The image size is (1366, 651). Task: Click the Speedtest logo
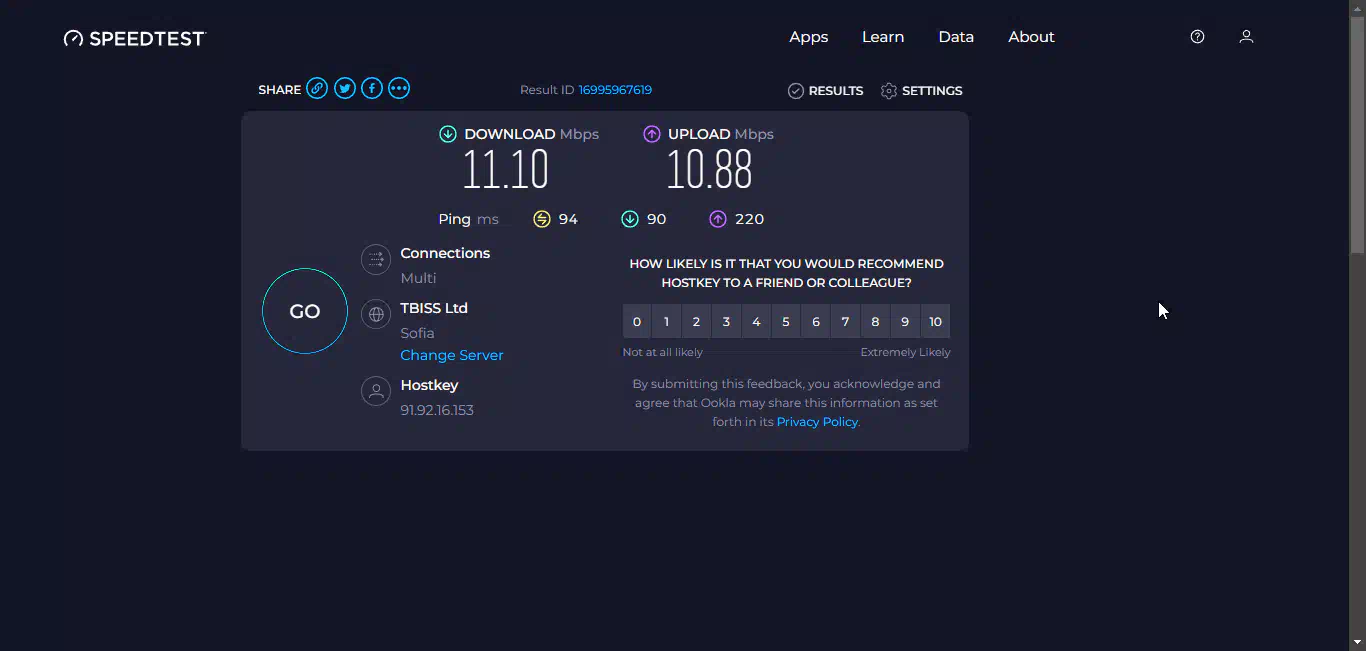click(135, 38)
